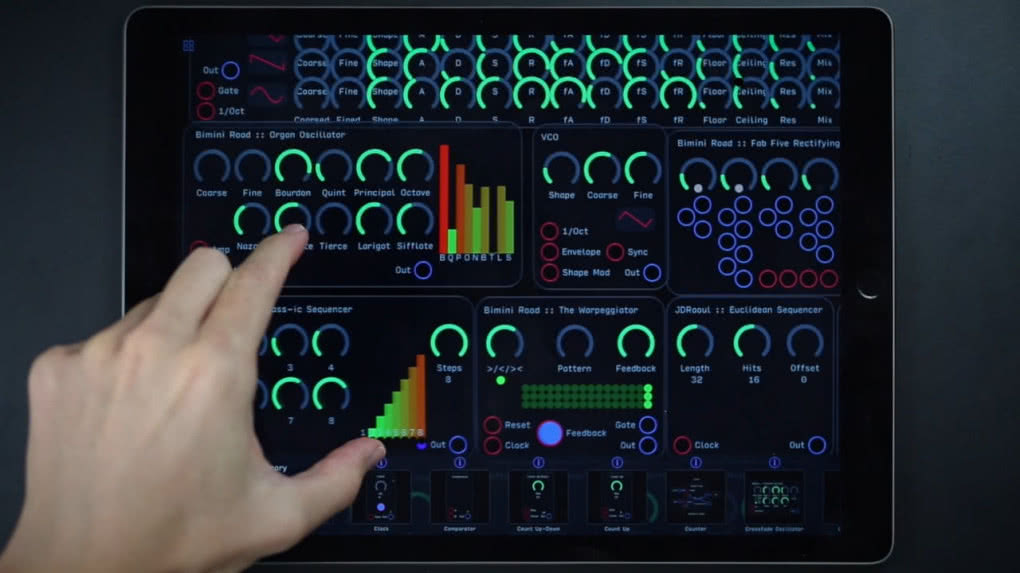
Task: Add the Comparator module from library
Action: [x=460, y=498]
